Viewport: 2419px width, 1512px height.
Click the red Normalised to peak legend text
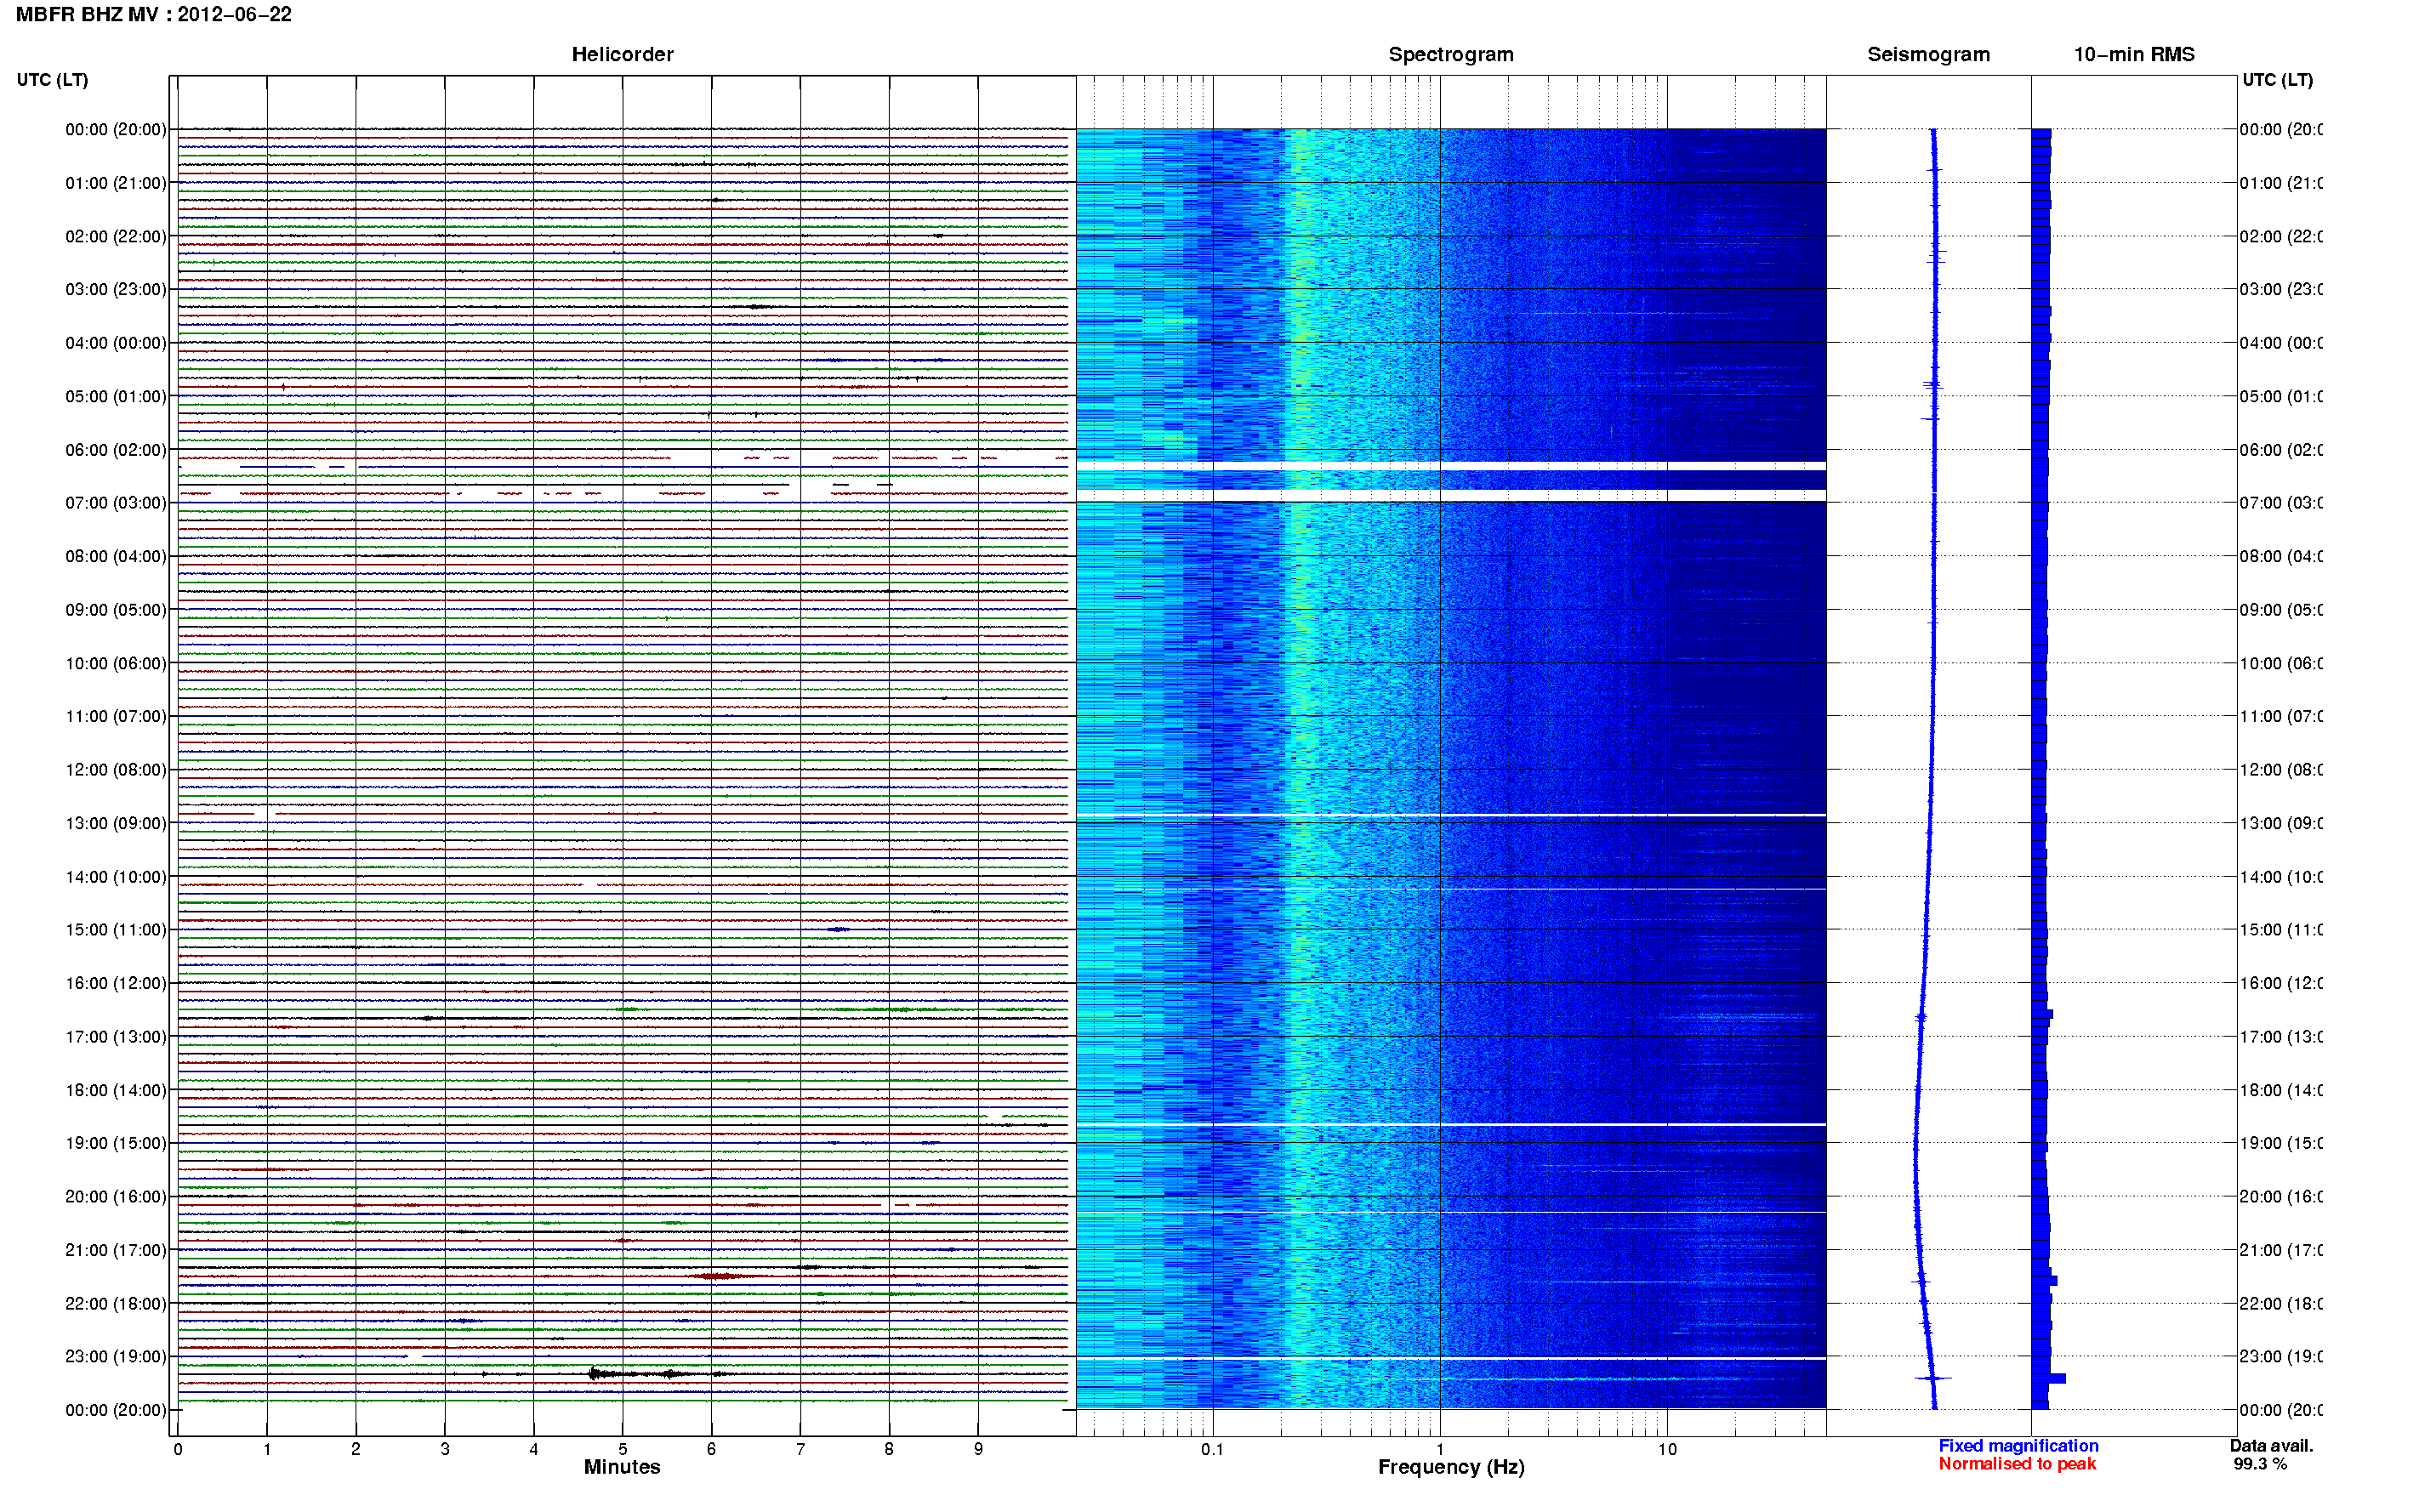[2017, 1463]
